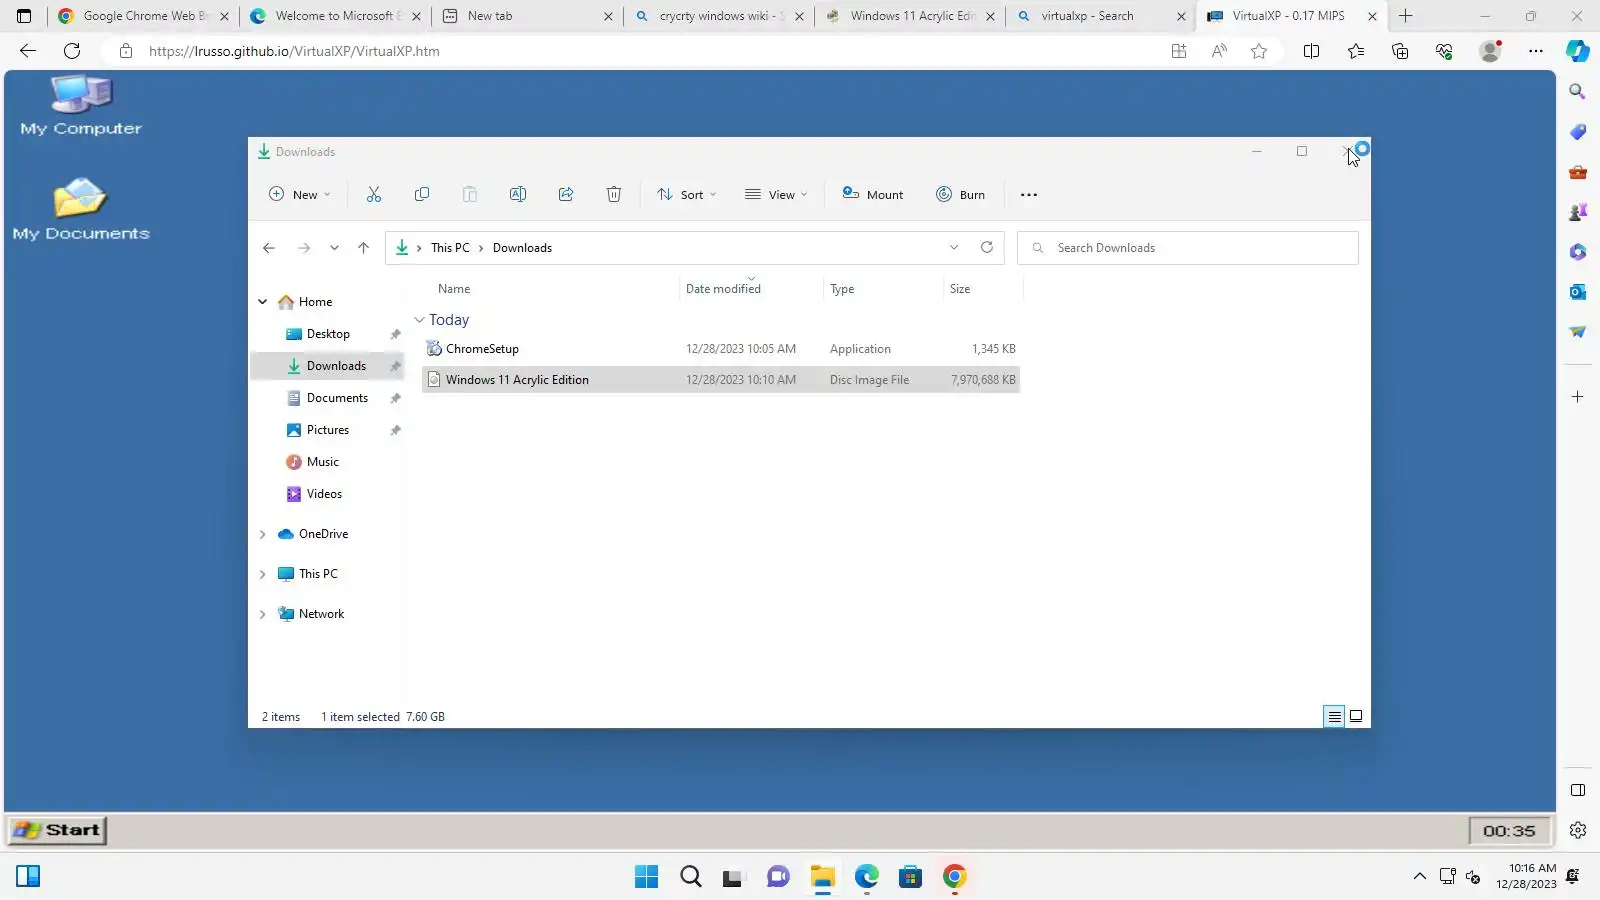Screen dimensions: 1600x900
Task: Open the My Computer desktop icon
Action: (81, 106)
